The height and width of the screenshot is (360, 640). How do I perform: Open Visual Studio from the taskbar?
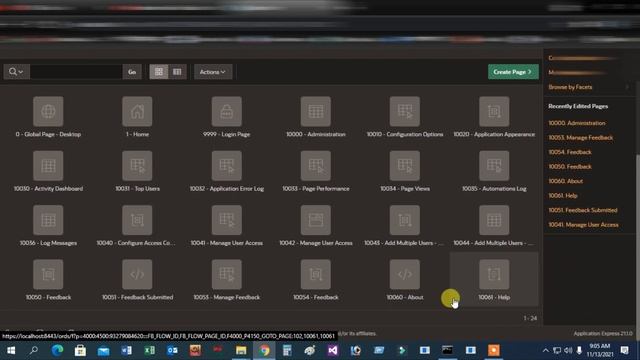333,350
